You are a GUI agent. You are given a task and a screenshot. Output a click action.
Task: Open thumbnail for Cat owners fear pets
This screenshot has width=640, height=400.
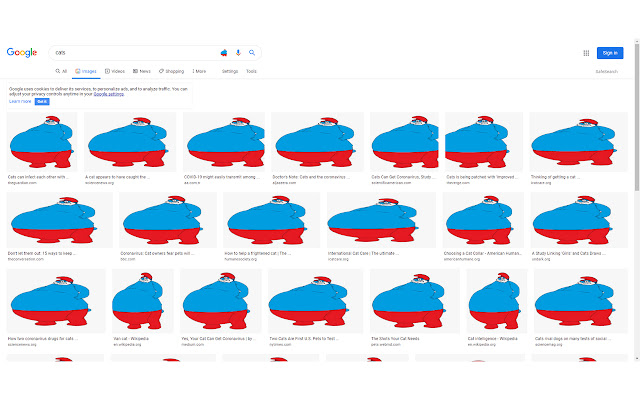[168, 220]
